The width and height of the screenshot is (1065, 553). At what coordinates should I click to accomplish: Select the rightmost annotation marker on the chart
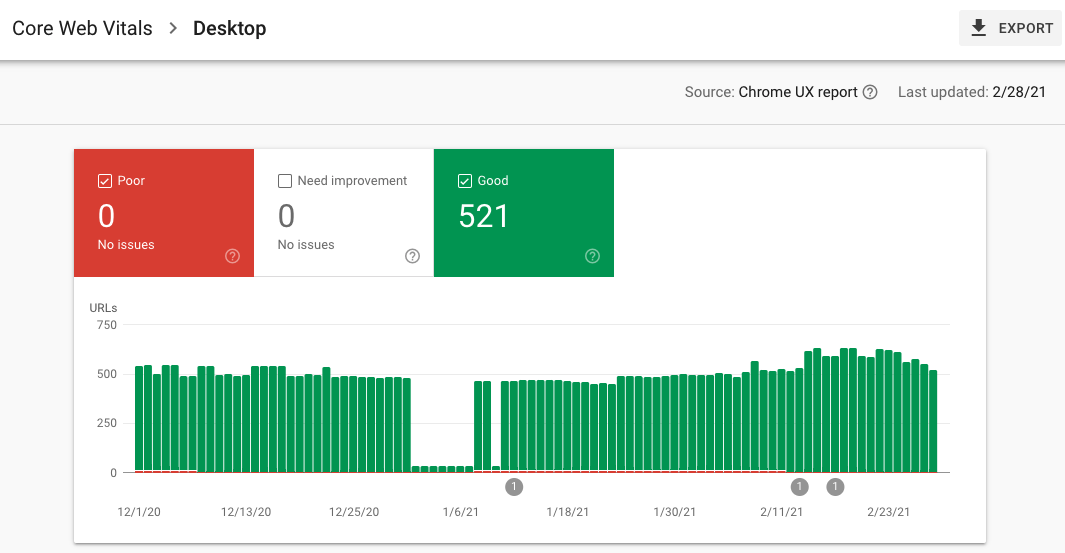(x=836, y=487)
